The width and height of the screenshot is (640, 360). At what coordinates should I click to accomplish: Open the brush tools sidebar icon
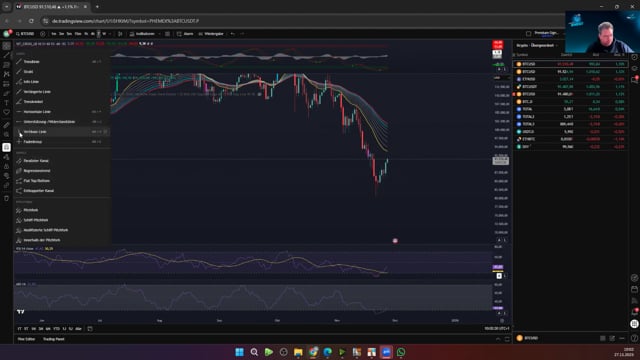(x=7, y=93)
